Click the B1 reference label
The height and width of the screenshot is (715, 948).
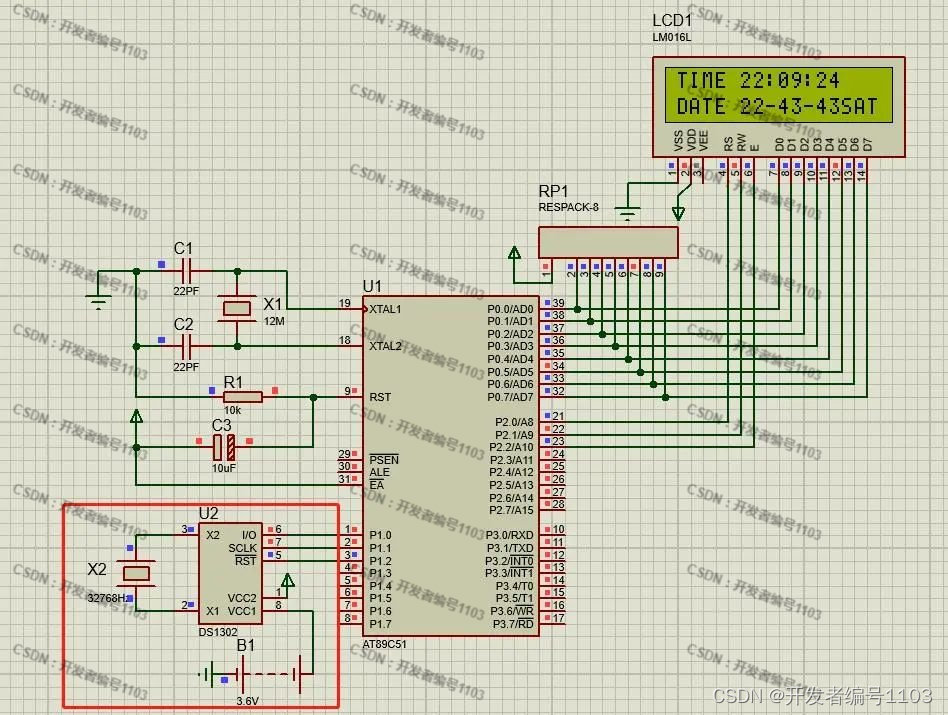pos(245,645)
